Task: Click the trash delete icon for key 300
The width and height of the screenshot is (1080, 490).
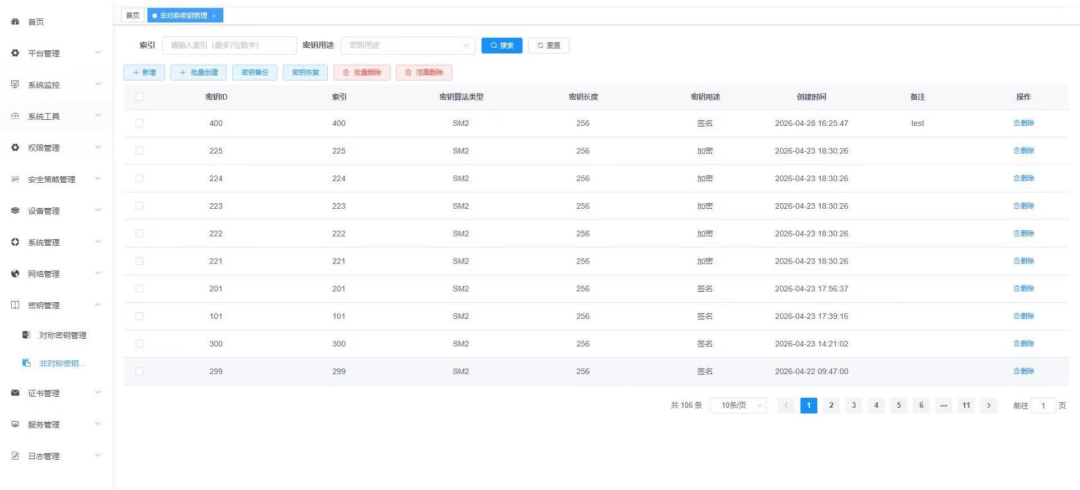Action: tap(1016, 344)
